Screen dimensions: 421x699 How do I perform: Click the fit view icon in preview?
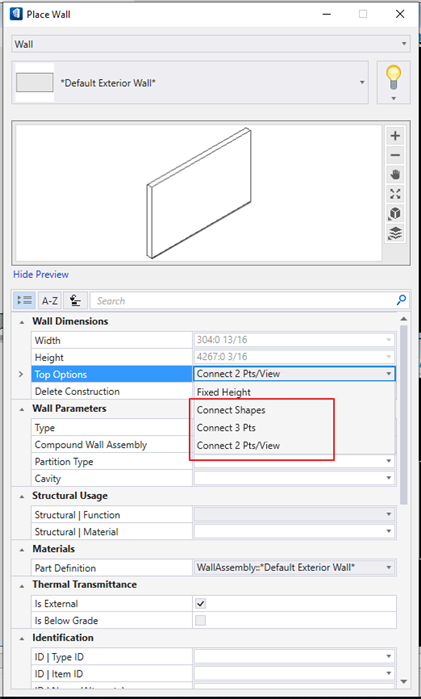395,194
